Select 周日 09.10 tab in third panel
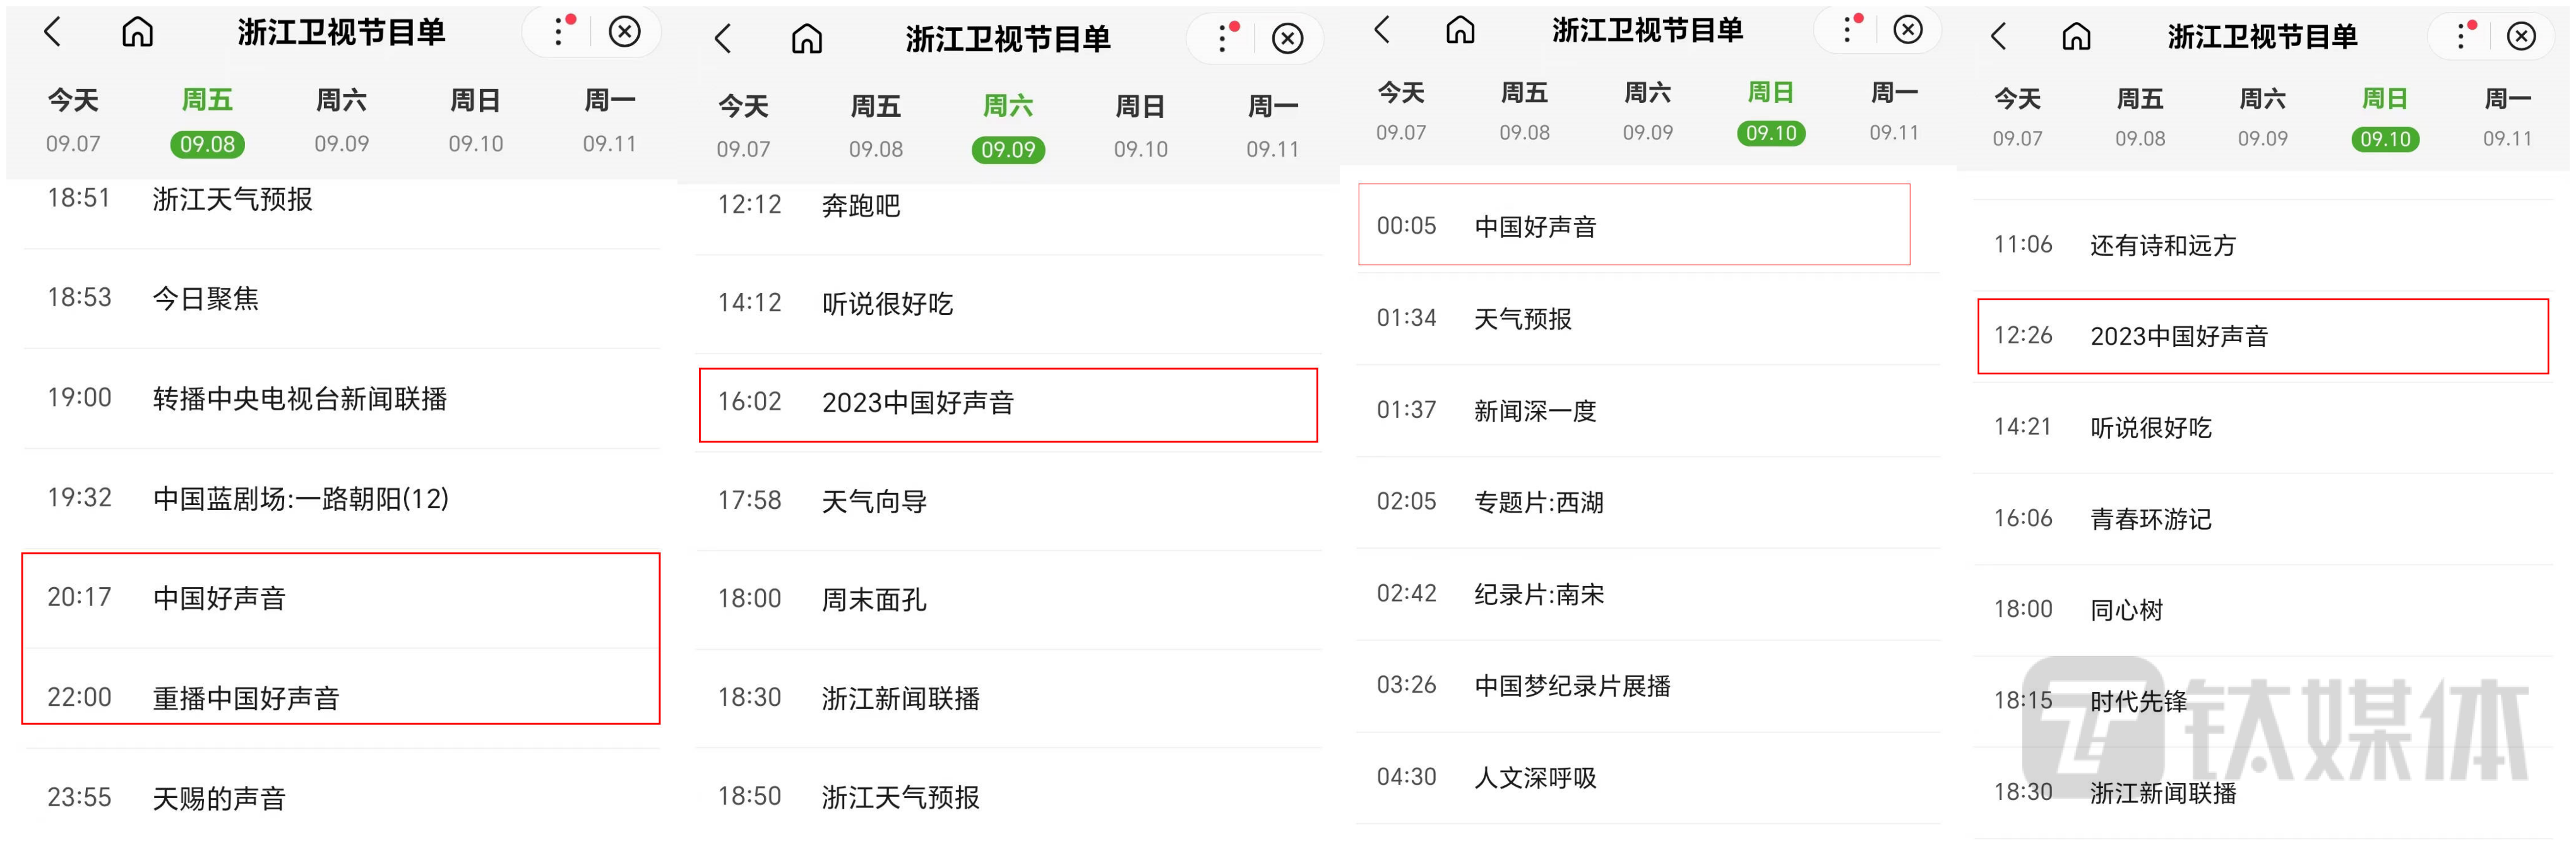The image size is (2576, 846). click(1770, 112)
